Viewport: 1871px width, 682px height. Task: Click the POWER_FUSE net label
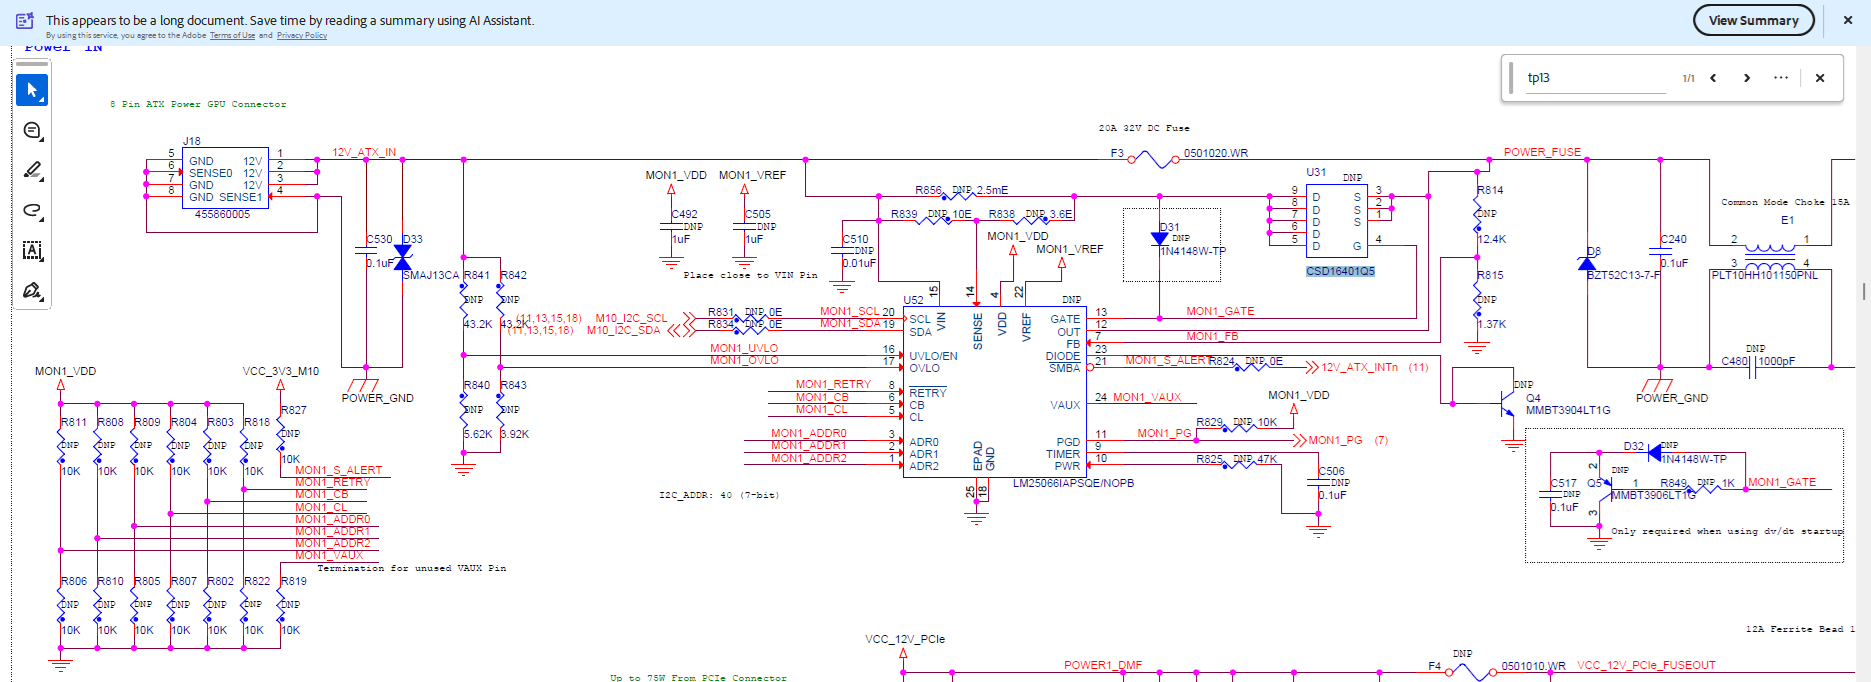(1542, 152)
